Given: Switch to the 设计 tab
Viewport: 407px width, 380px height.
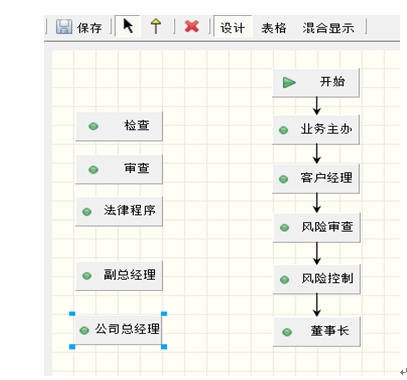Looking at the screenshot, I should point(232,28).
